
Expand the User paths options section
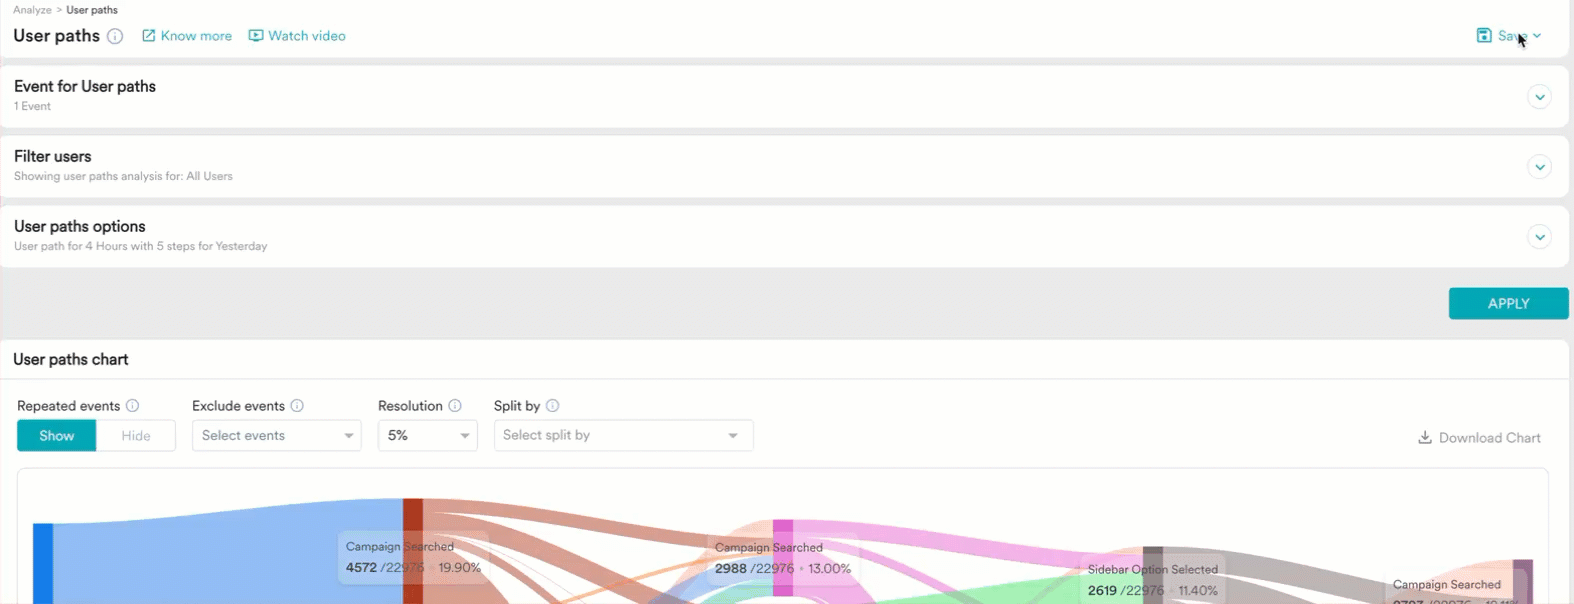1539,237
